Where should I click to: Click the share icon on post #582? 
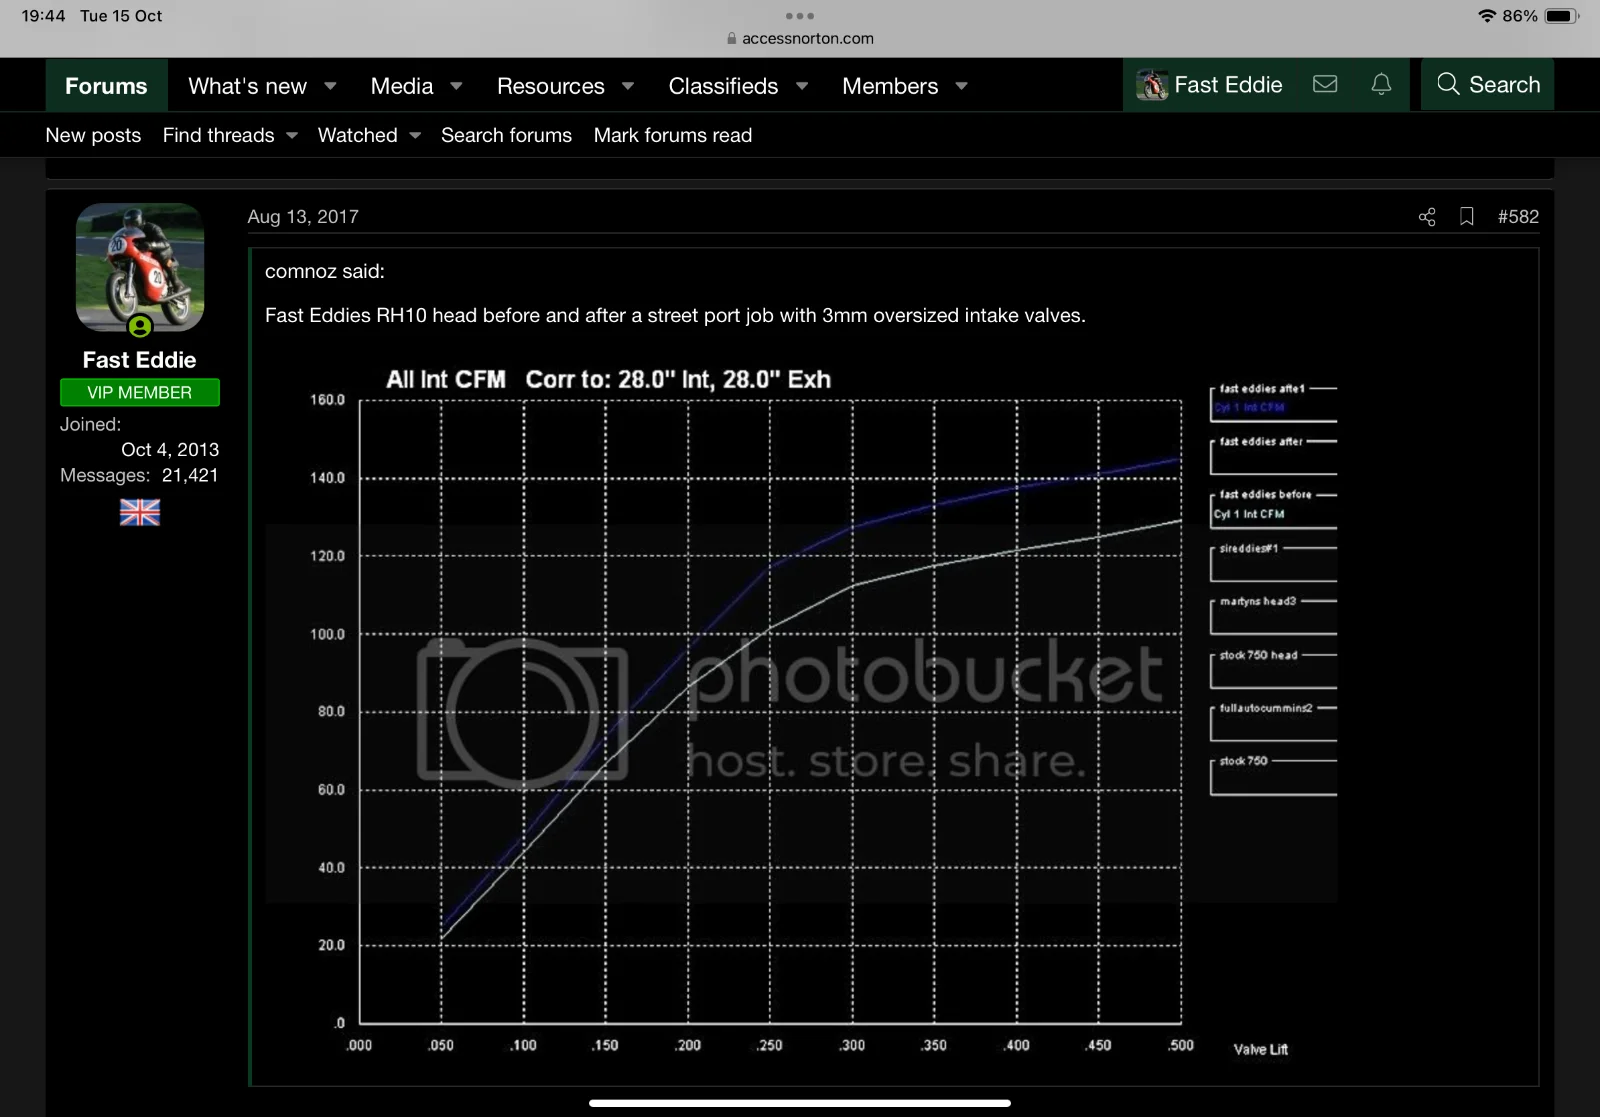click(x=1427, y=217)
